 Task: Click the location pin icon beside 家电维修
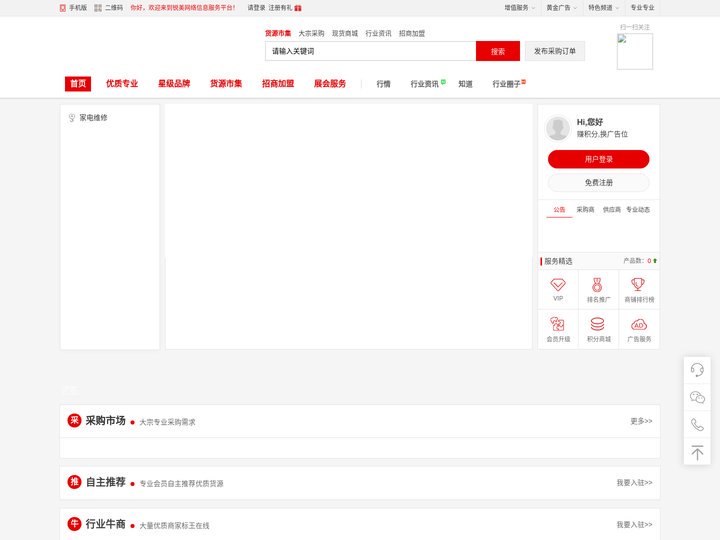point(72,118)
